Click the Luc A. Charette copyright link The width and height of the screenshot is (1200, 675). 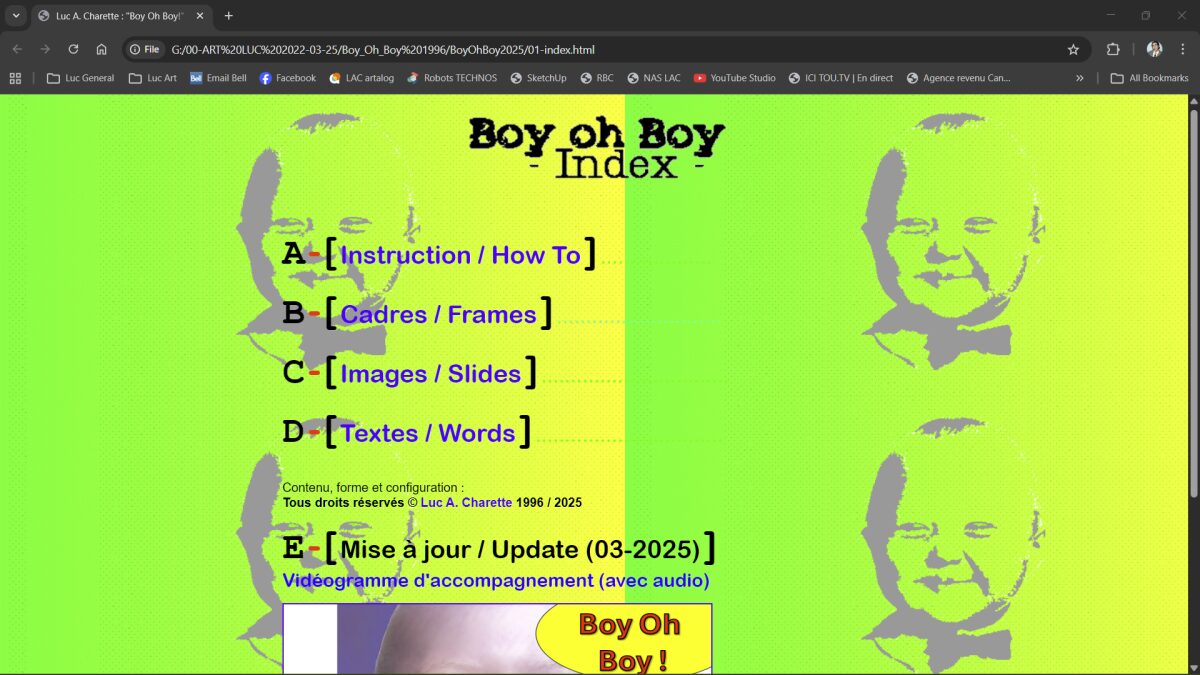[466, 502]
